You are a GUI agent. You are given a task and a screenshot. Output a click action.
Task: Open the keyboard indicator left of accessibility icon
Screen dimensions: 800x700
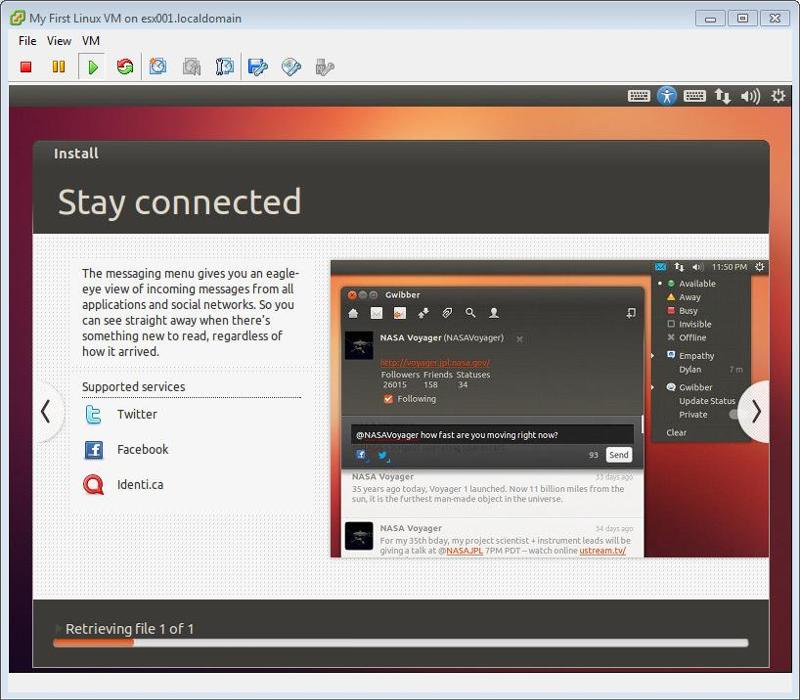click(639, 96)
